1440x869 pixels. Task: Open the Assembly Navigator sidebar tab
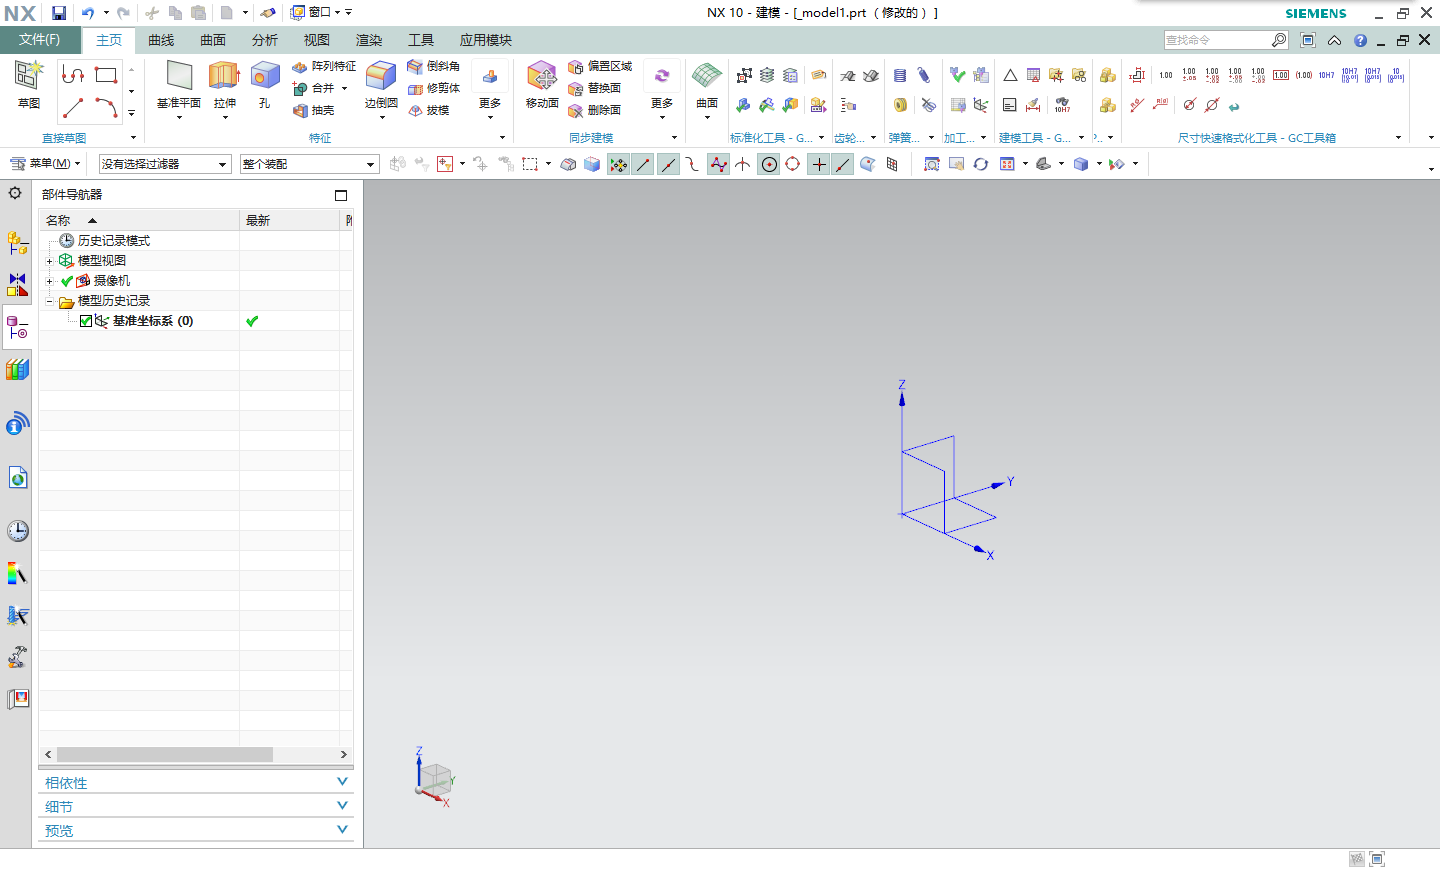click(x=17, y=242)
